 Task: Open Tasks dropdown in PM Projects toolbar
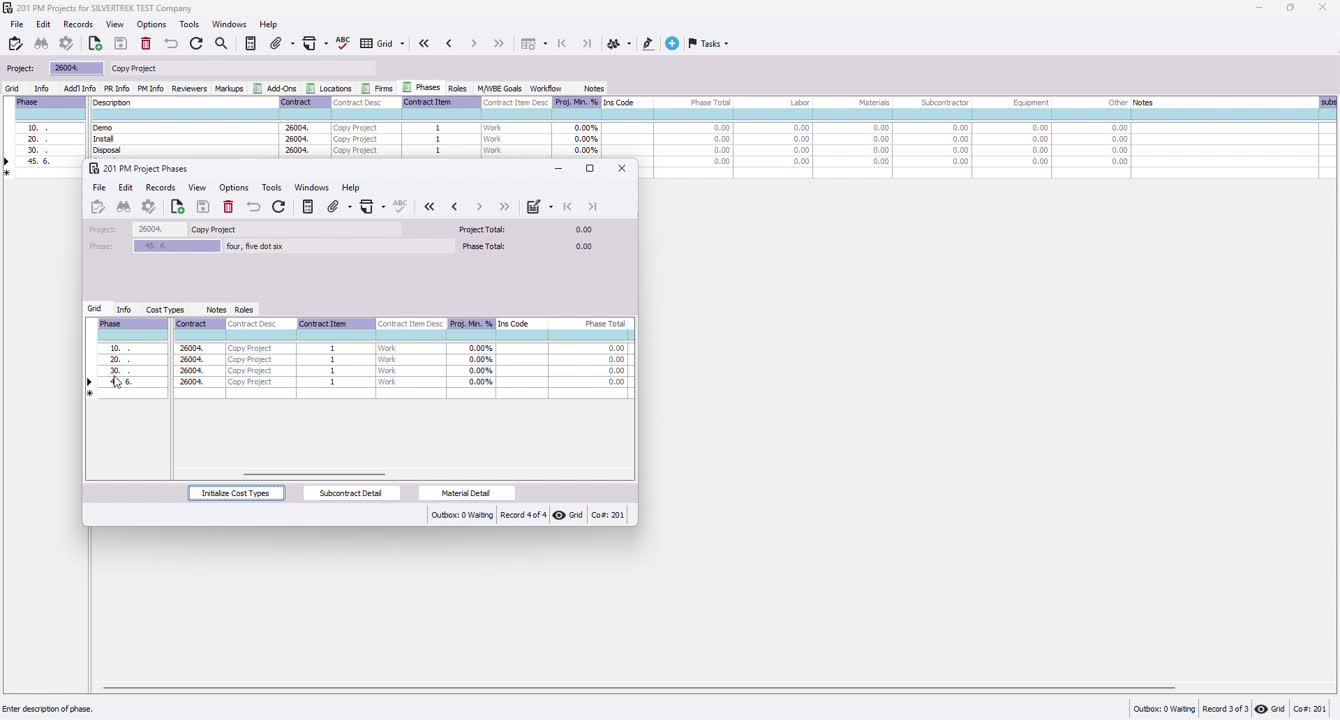[709, 44]
